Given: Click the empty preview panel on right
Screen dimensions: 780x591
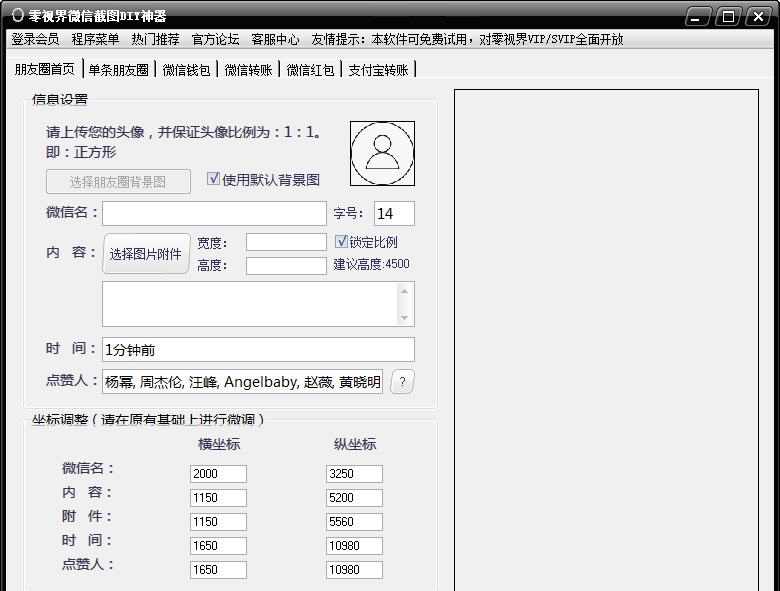Looking at the screenshot, I should [606, 340].
